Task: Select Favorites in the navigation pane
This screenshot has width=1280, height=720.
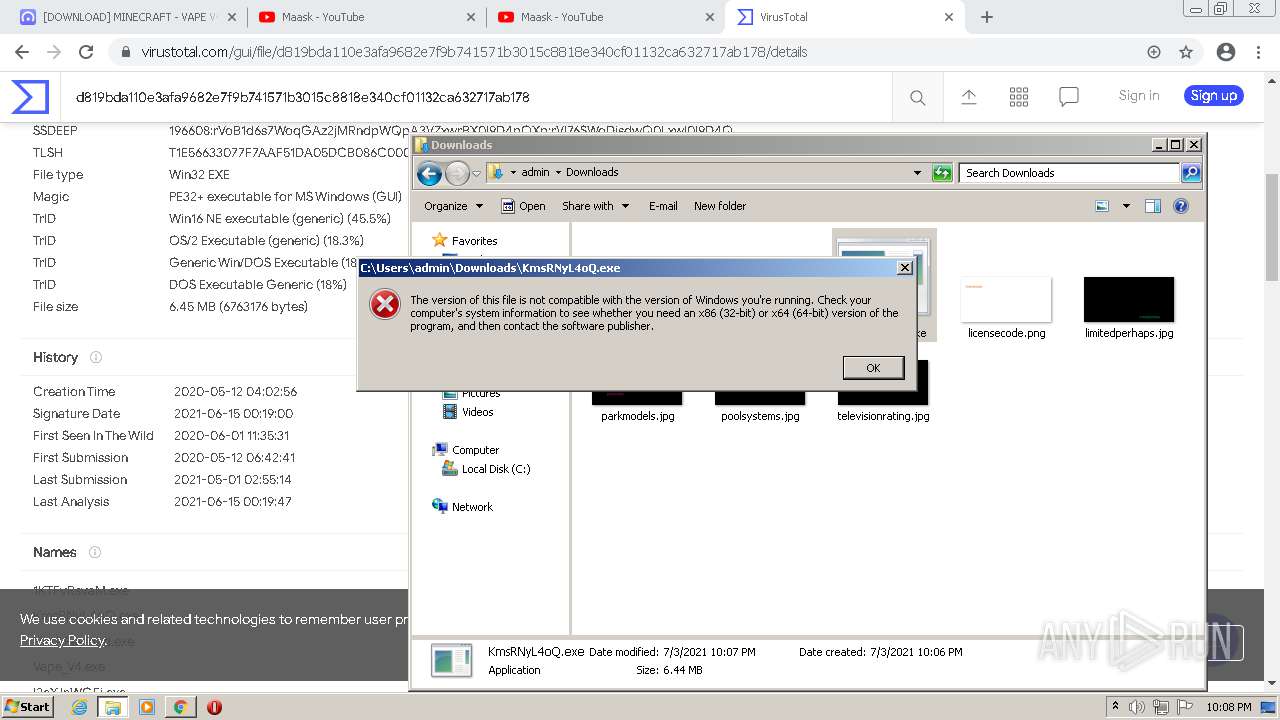Action: 474,241
